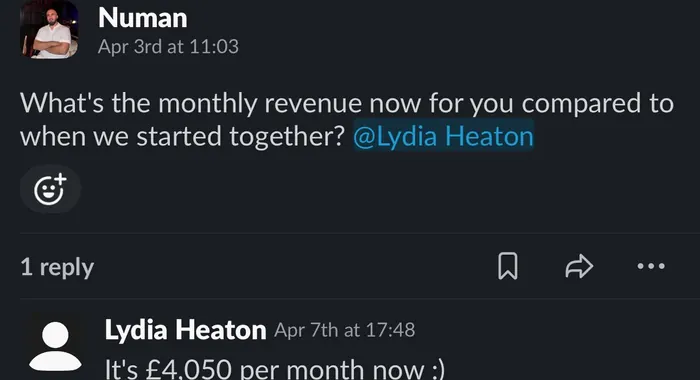Open the @Lydia Heaton mention
The height and width of the screenshot is (380, 700).
[443, 136]
